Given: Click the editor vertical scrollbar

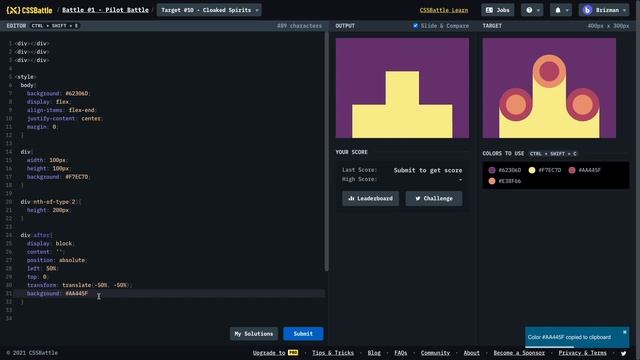Looking at the screenshot, I should (x=326, y=151).
